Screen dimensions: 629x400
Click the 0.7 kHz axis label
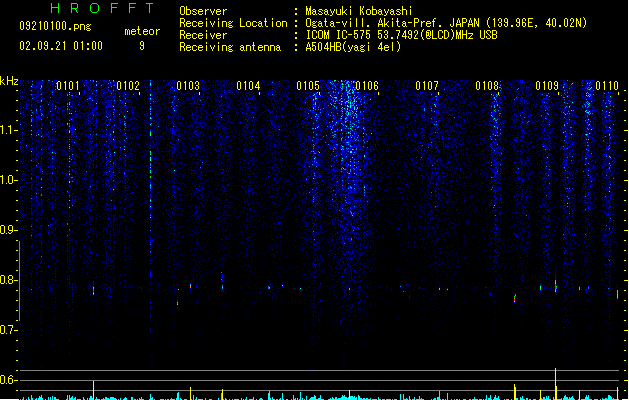(x=8, y=330)
